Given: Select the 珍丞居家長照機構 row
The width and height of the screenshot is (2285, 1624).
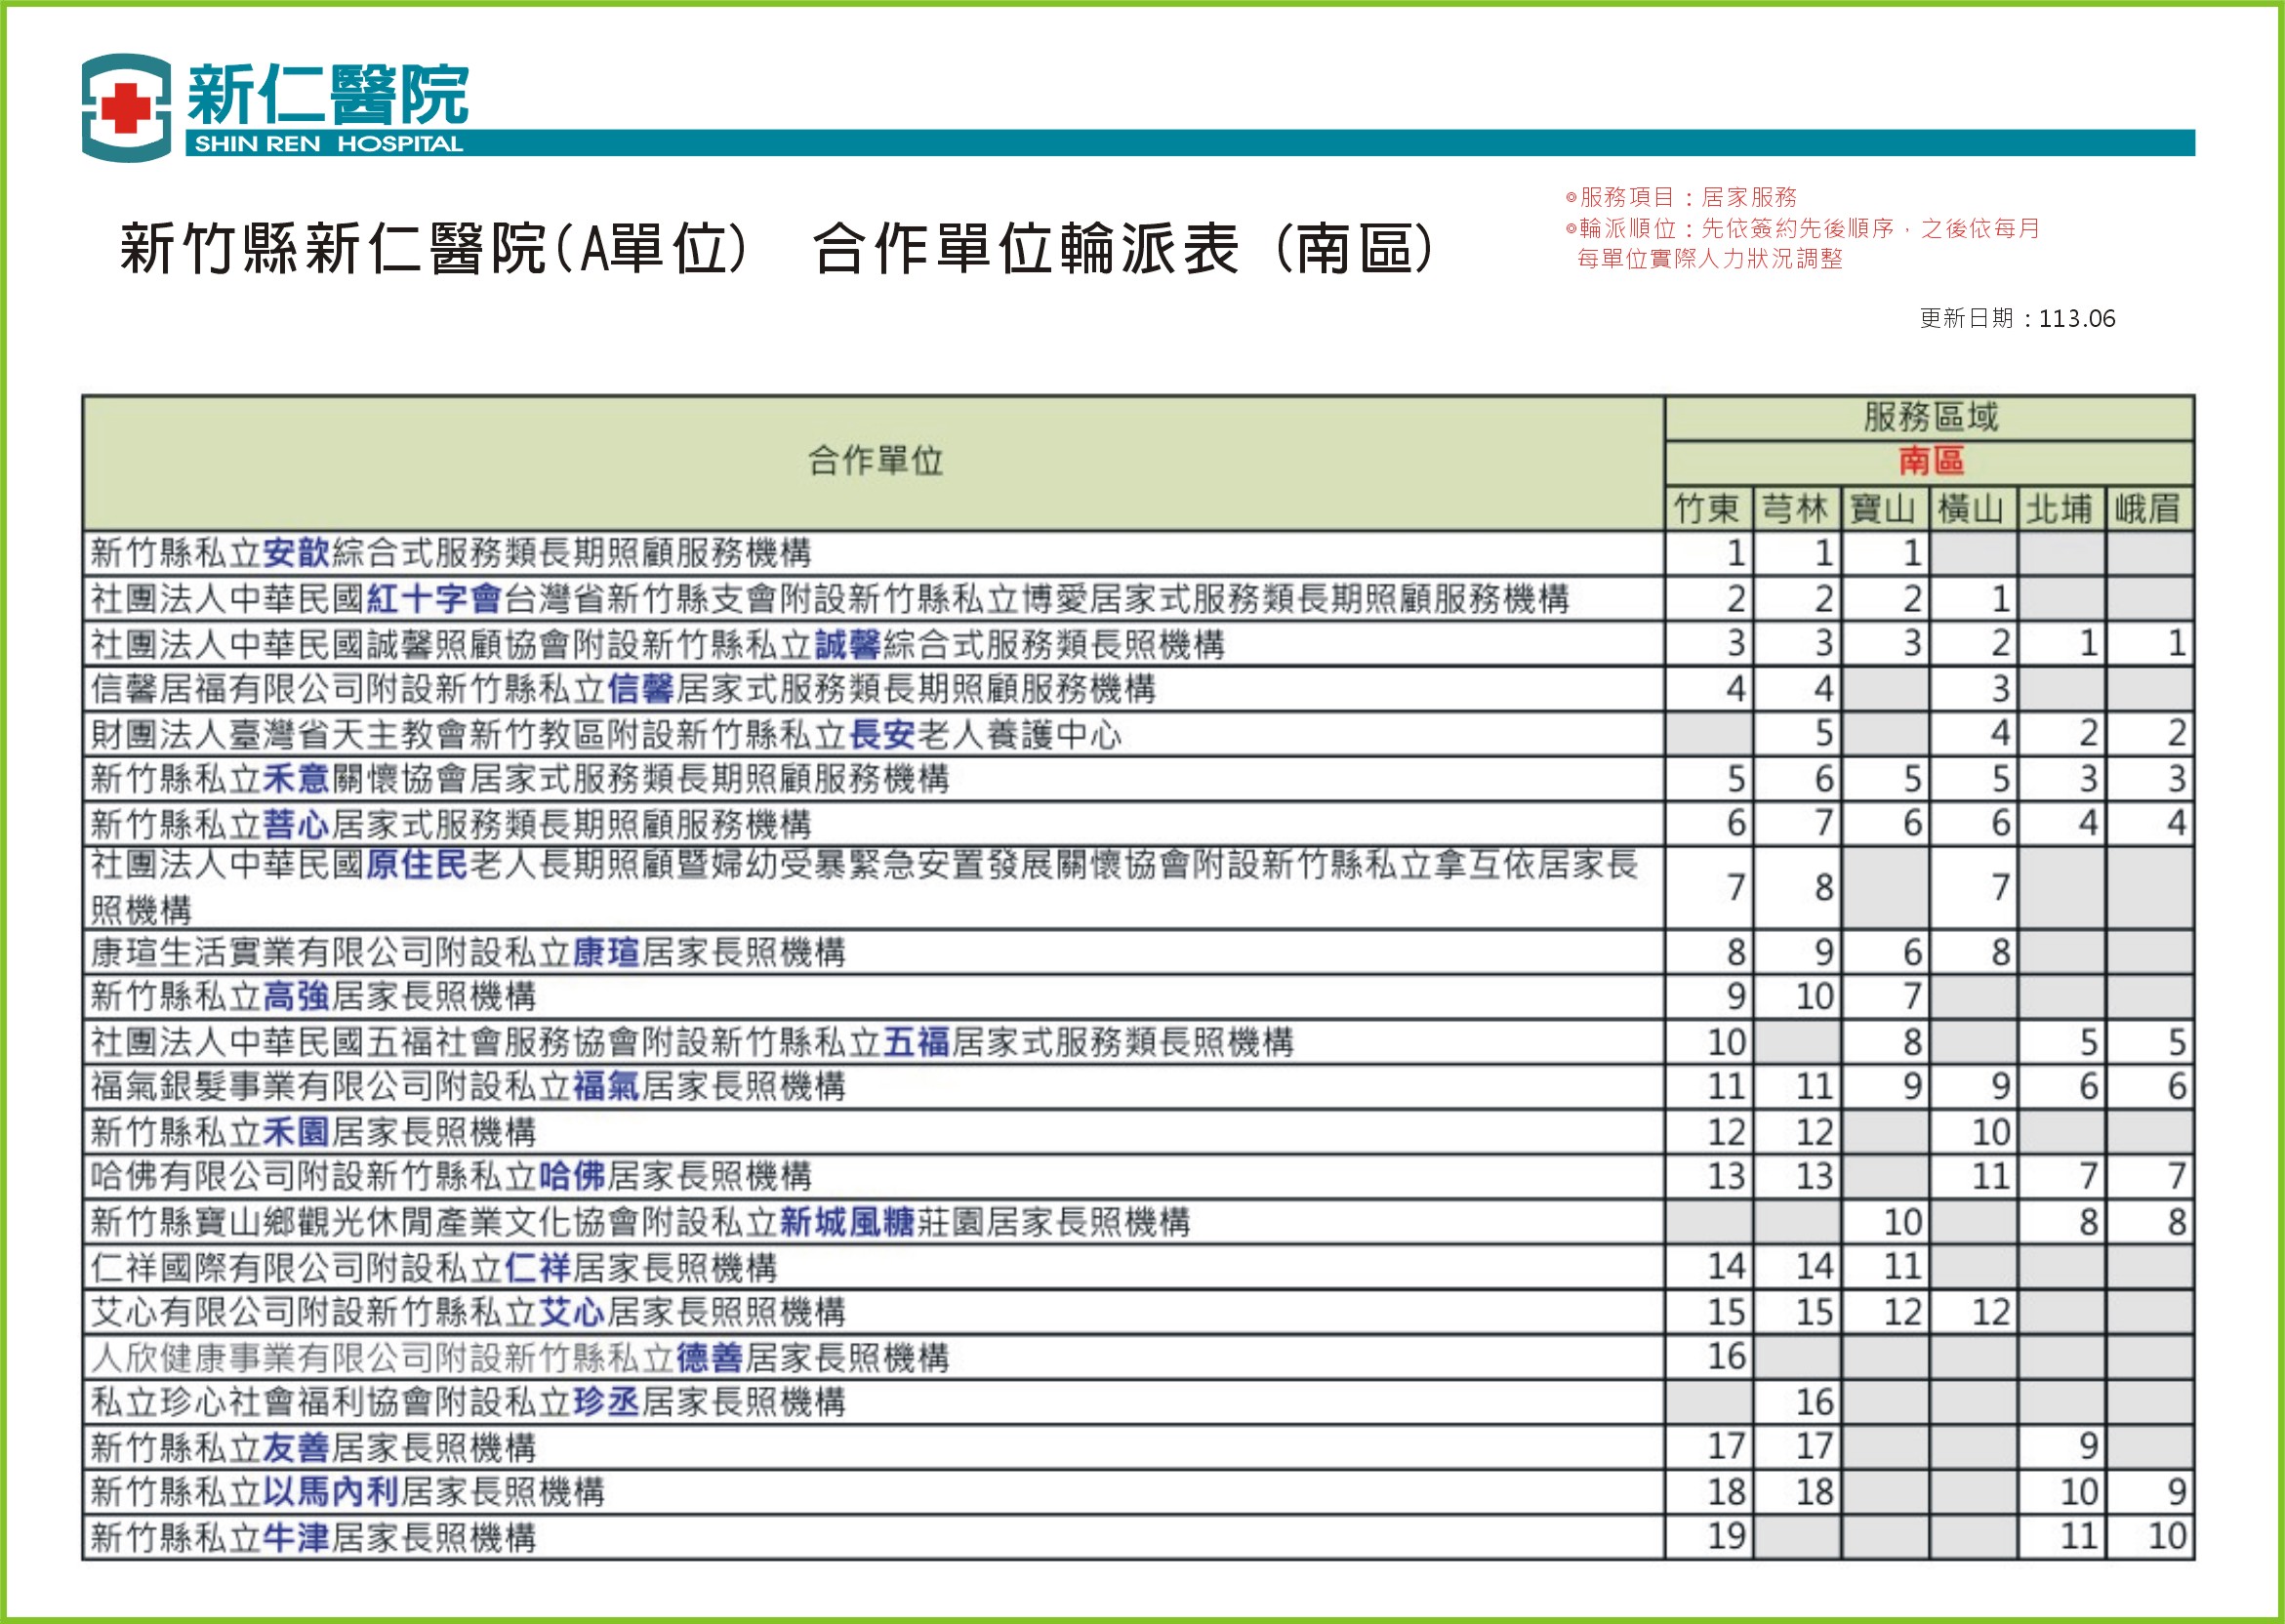Looking at the screenshot, I should coord(1139,1402).
